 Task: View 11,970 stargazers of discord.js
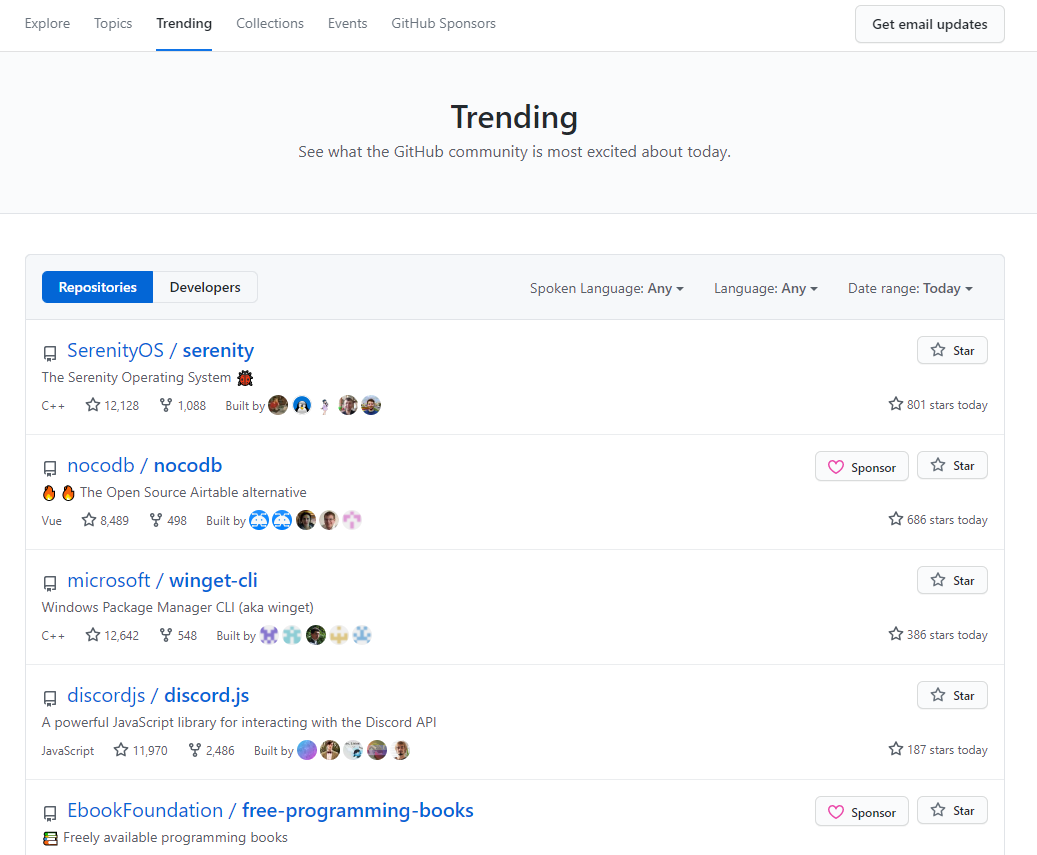pos(140,751)
